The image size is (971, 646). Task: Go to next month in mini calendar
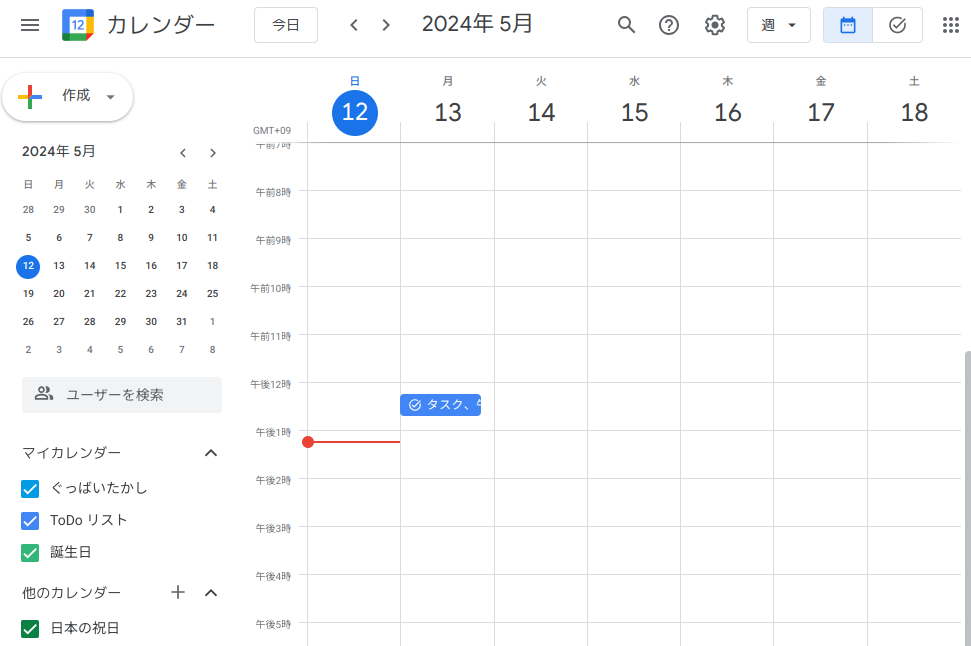tap(212, 152)
